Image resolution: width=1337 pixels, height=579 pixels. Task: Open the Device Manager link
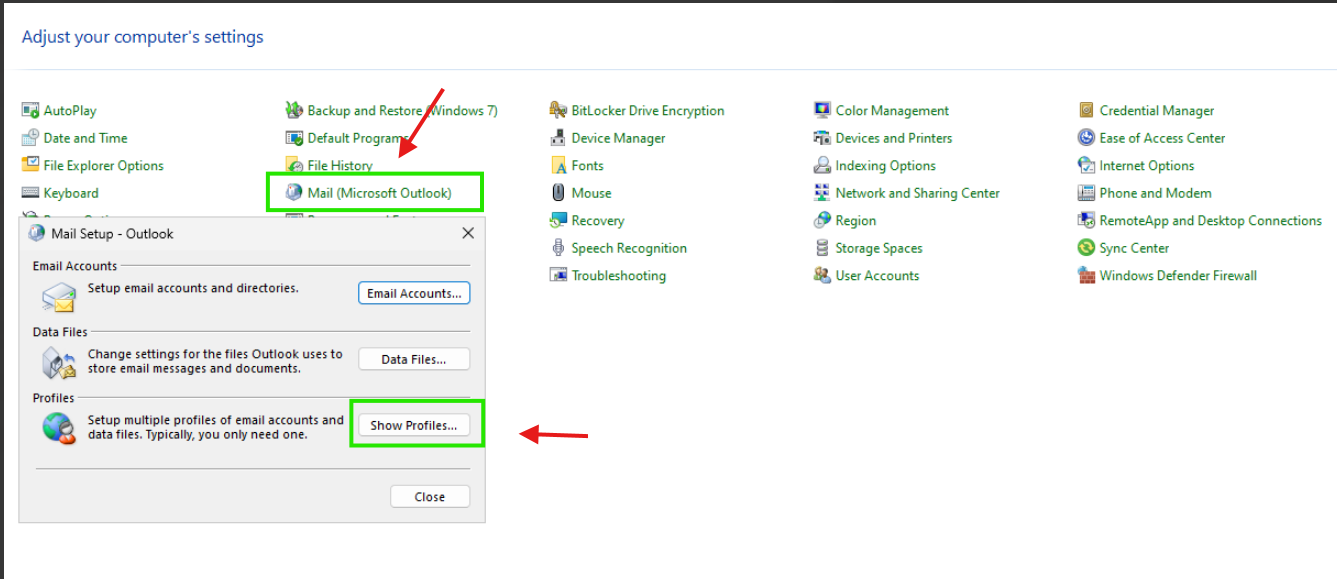point(618,138)
